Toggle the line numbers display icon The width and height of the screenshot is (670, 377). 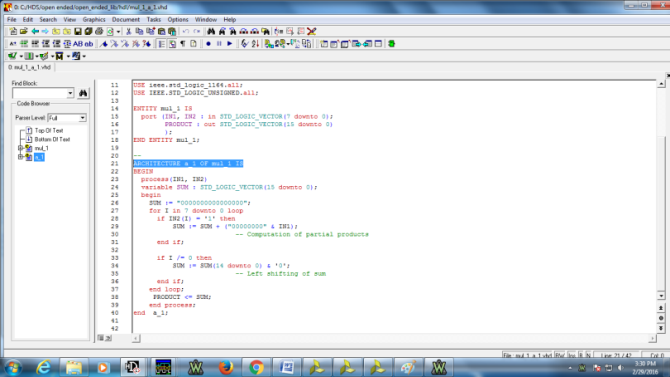tap(162, 44)
